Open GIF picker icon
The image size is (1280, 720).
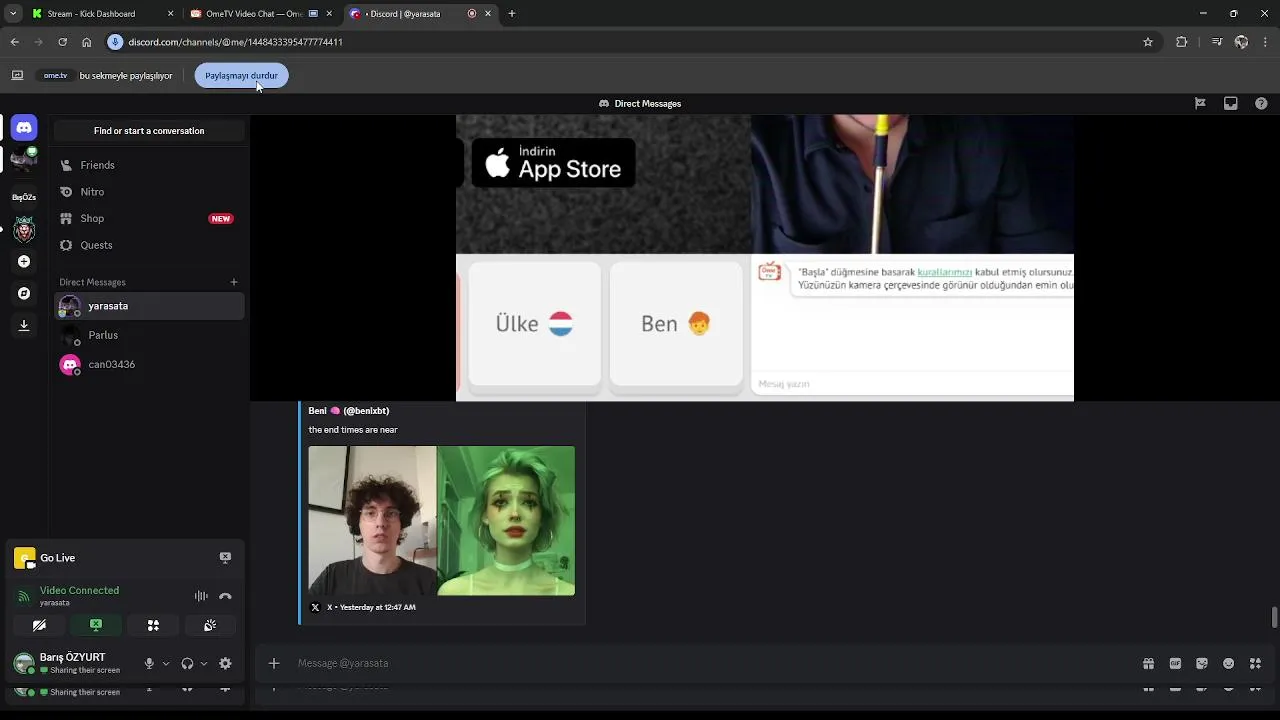coord(1175,663)
